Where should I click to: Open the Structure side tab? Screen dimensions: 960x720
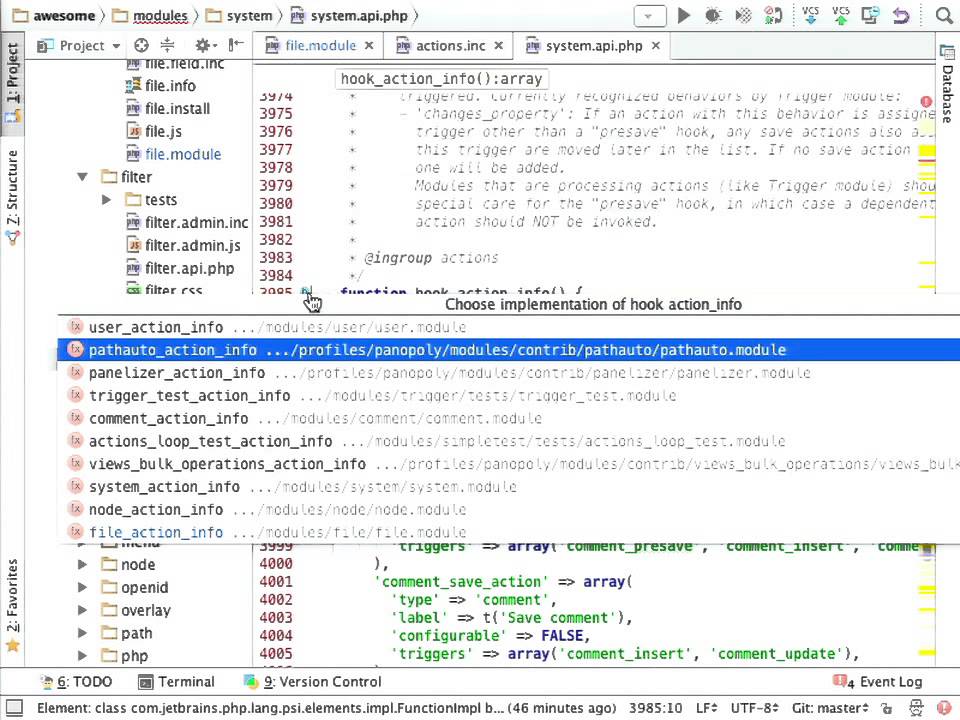pos(12,197)
